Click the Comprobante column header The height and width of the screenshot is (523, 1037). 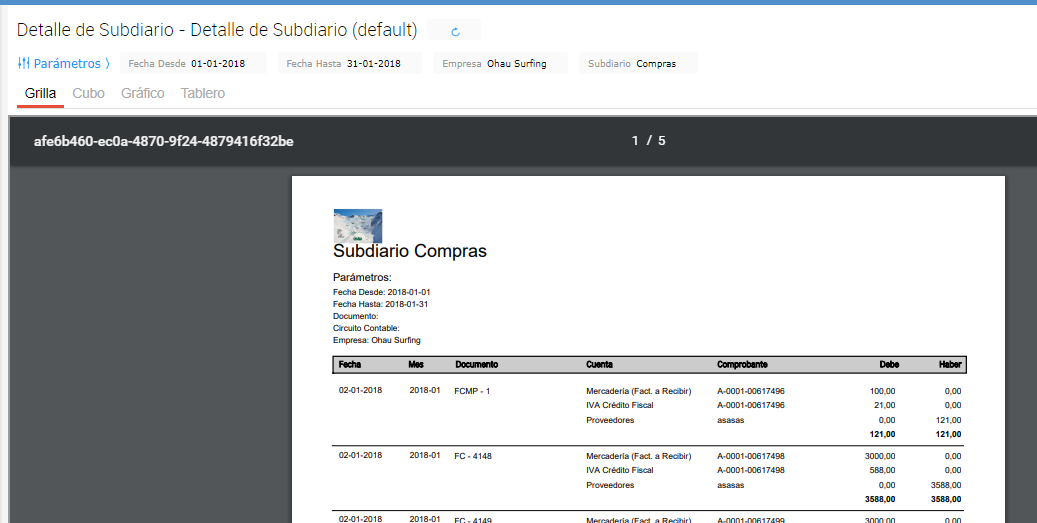pos(742,365)
